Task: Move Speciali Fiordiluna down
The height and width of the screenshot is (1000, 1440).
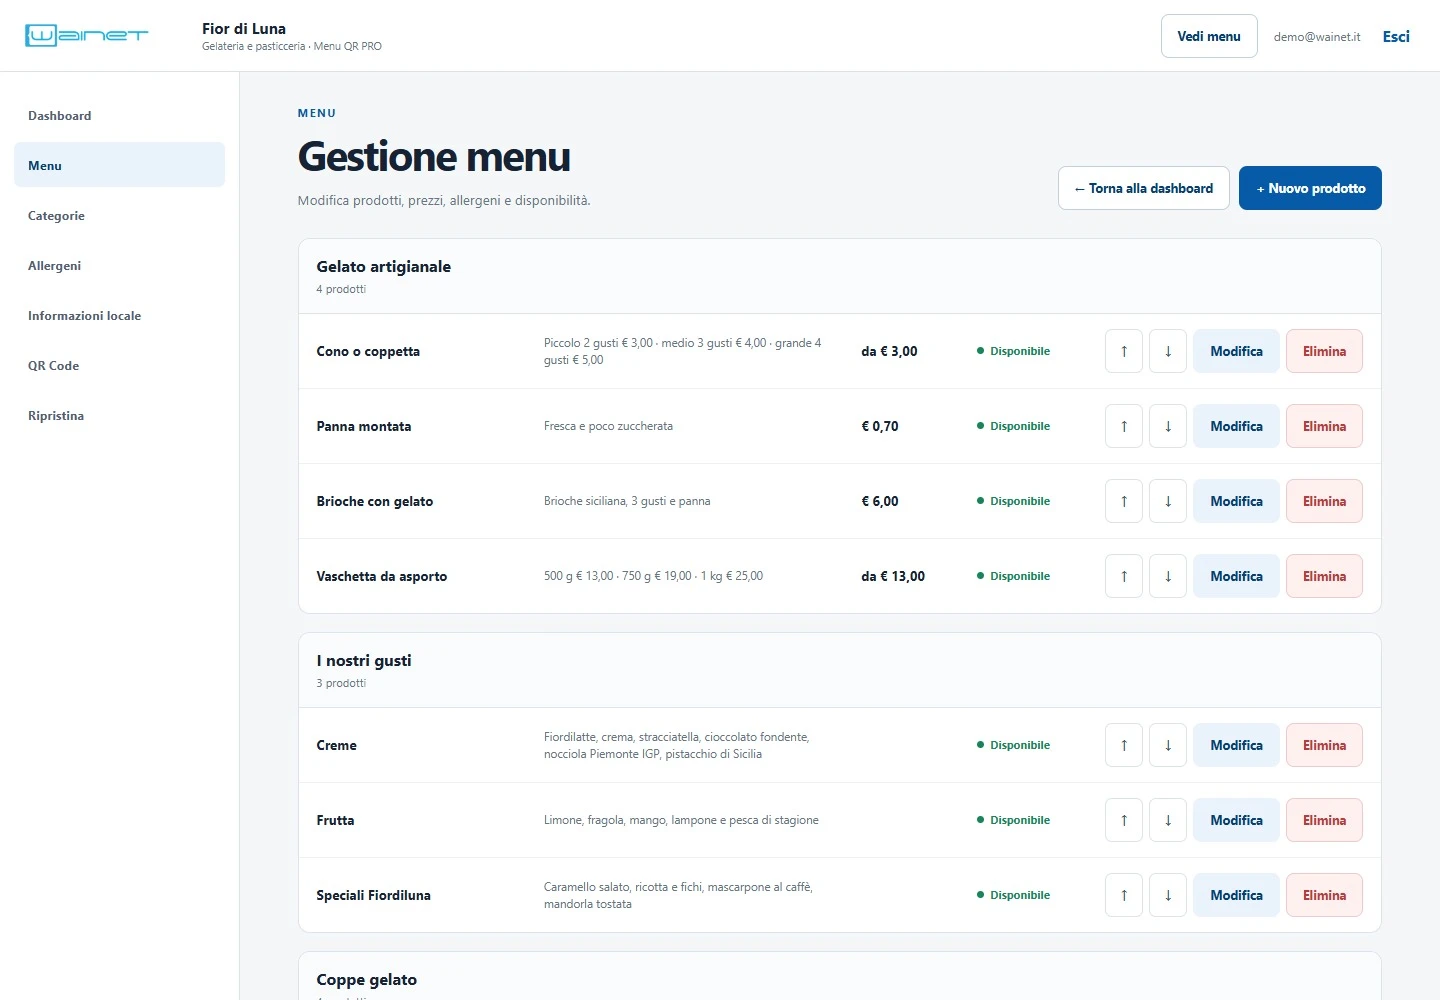Action: tap(1168, 895)
